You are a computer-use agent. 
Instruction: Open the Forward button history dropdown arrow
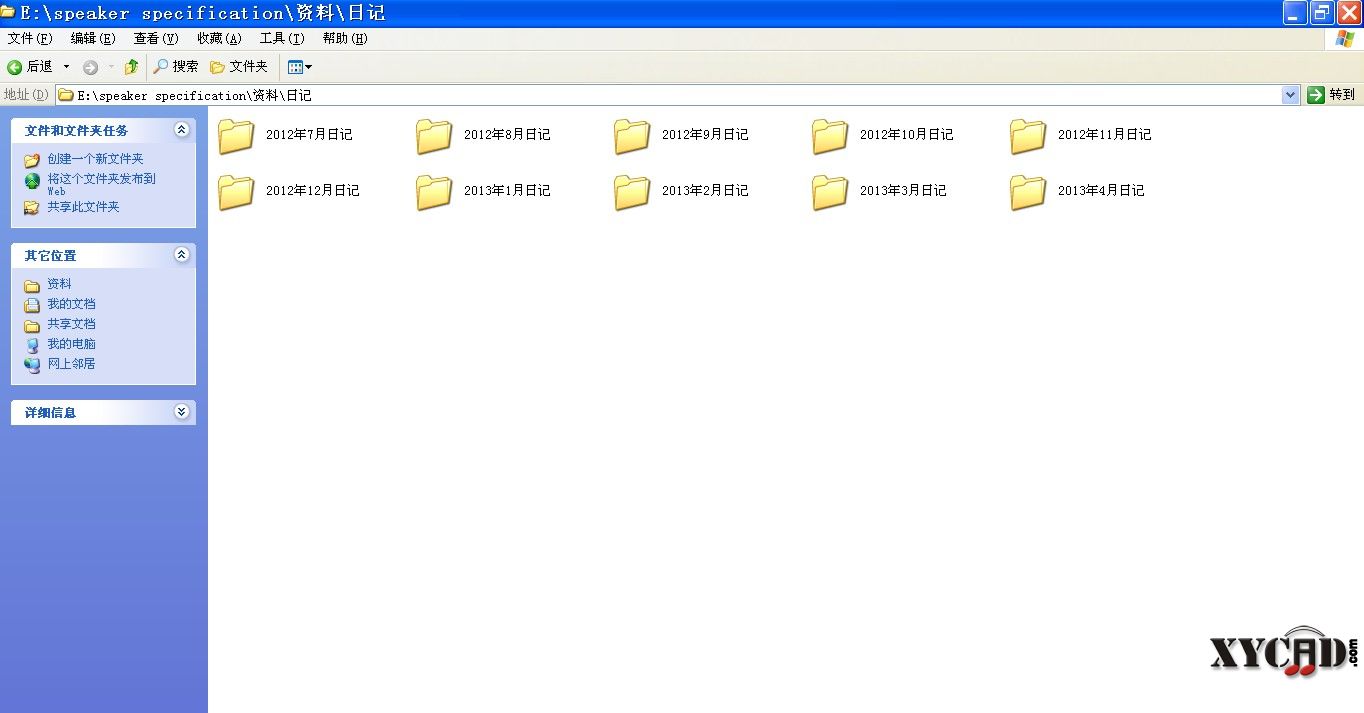[111, 67]
